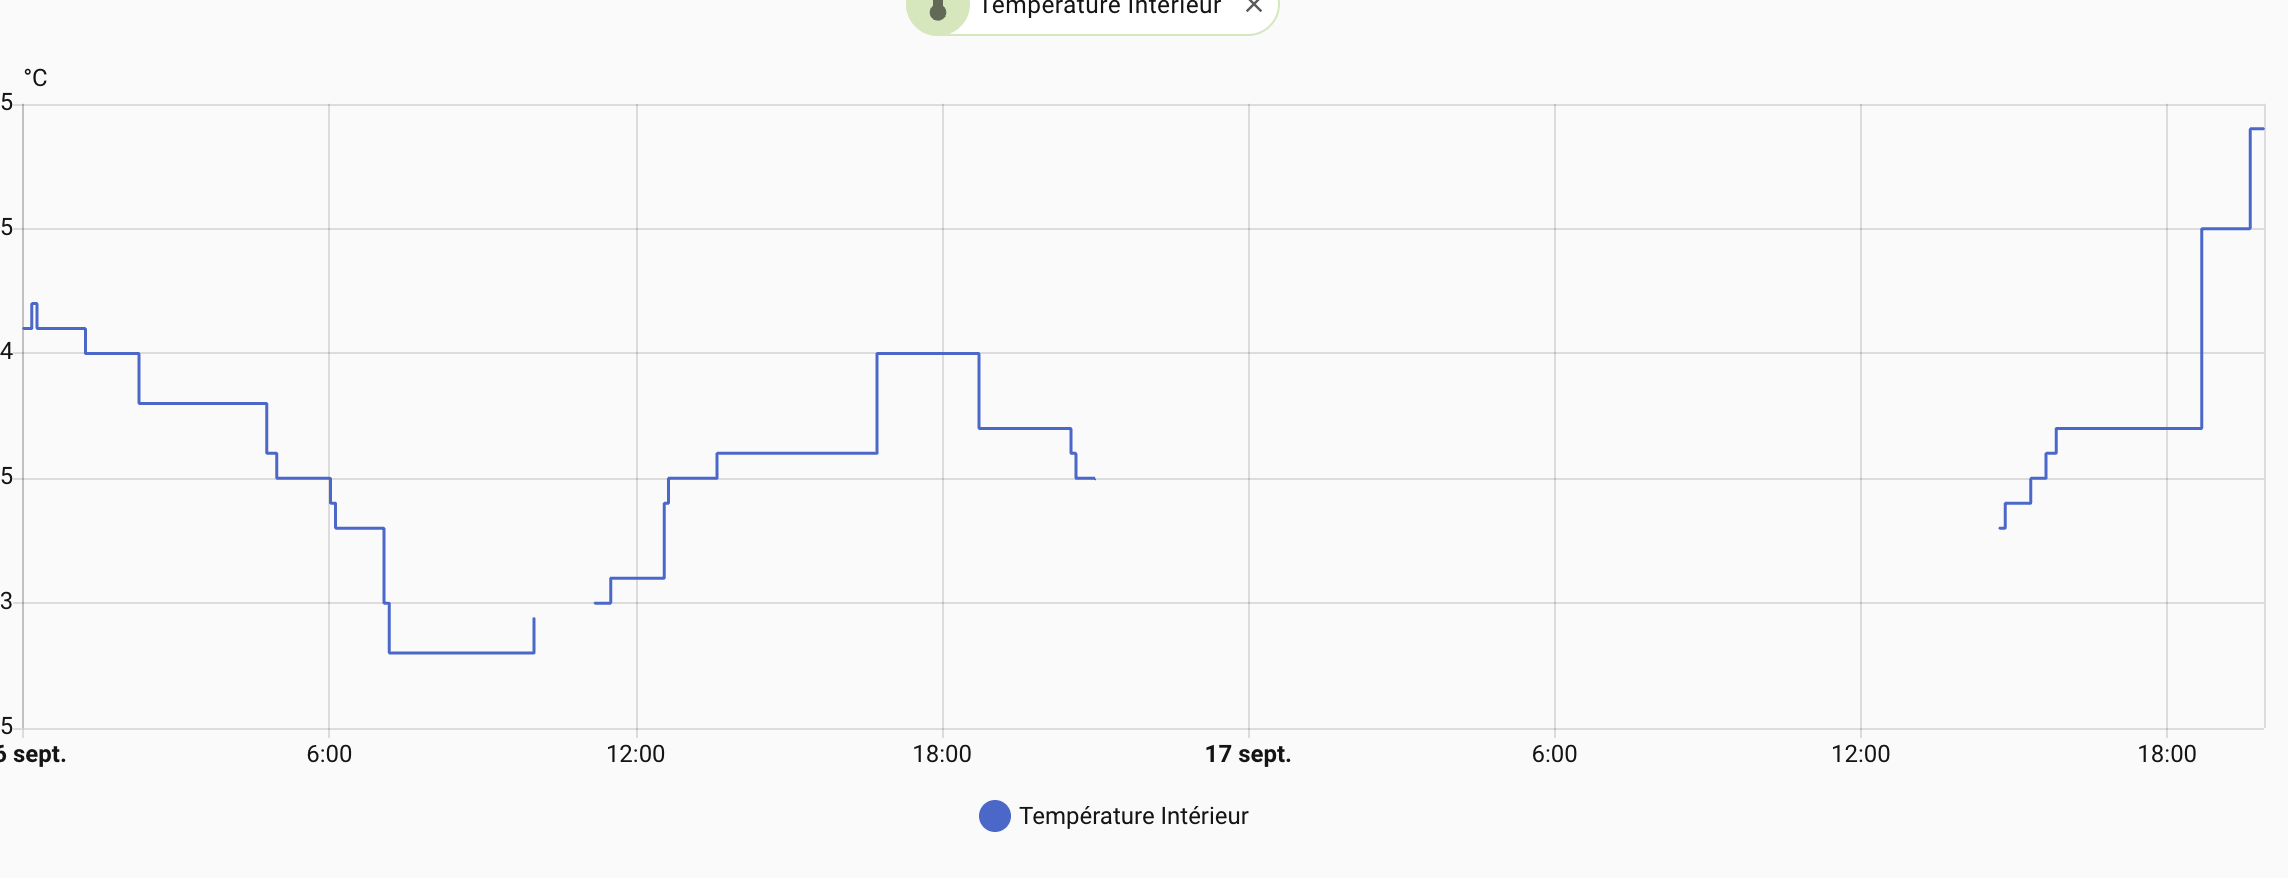2288x878 pixels.
Task: Click the empty chart area above second 6:00
Action: [1554, 400]
